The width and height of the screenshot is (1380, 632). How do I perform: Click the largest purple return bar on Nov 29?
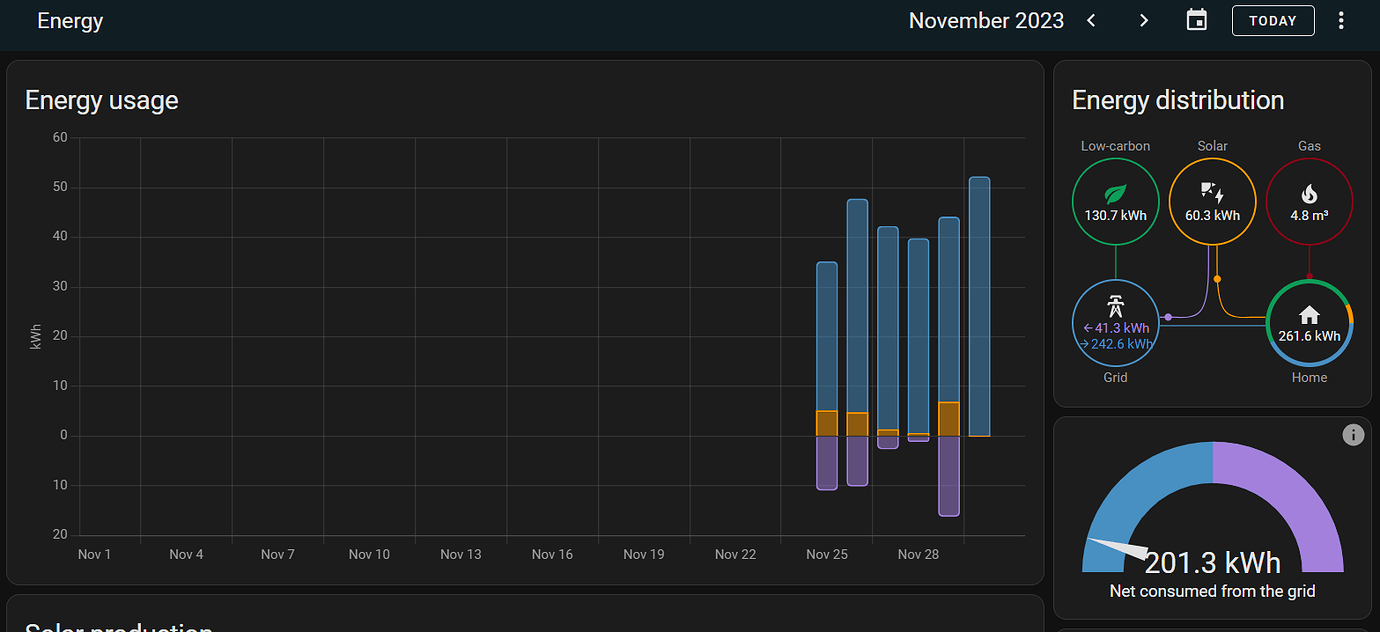coord(949,476)
